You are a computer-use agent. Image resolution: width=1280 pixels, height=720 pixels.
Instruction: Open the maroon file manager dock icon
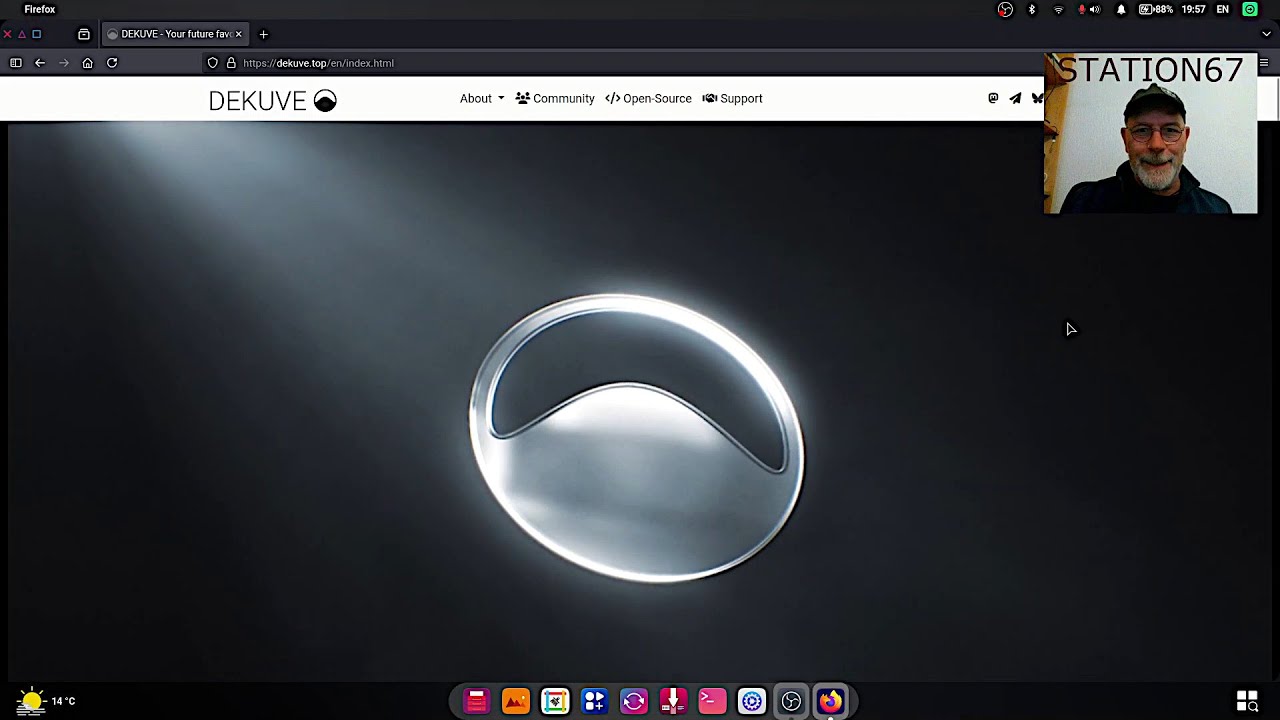476,701
